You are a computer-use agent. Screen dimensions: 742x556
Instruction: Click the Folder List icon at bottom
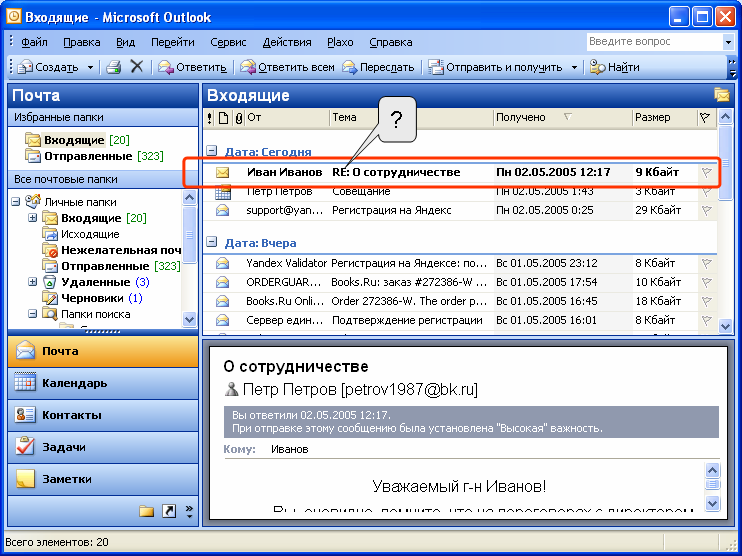point(147,511)
